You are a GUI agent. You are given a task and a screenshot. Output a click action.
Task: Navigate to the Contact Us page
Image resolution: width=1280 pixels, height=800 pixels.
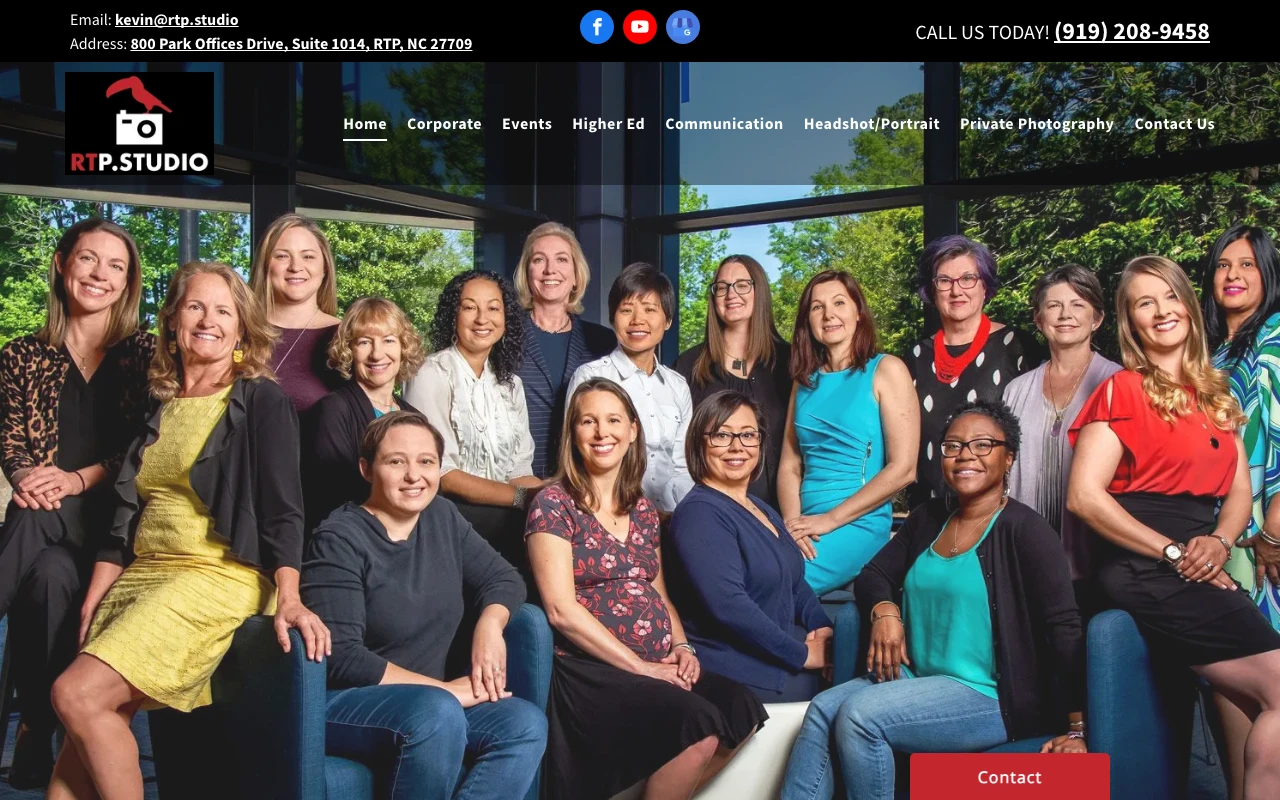pos(1174,123)
